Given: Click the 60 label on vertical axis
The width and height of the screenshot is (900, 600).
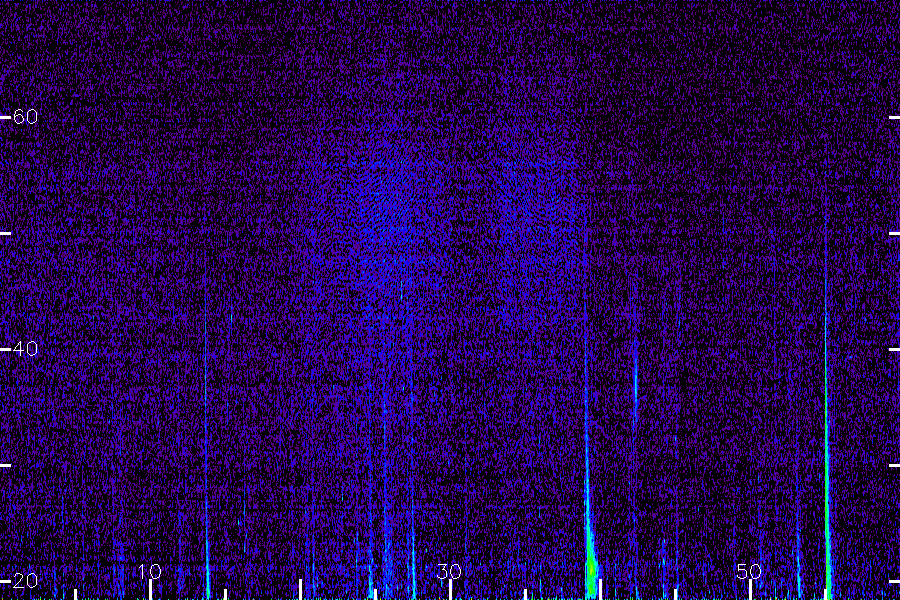Looking at the screenshot, I should [x=25, y=117].
